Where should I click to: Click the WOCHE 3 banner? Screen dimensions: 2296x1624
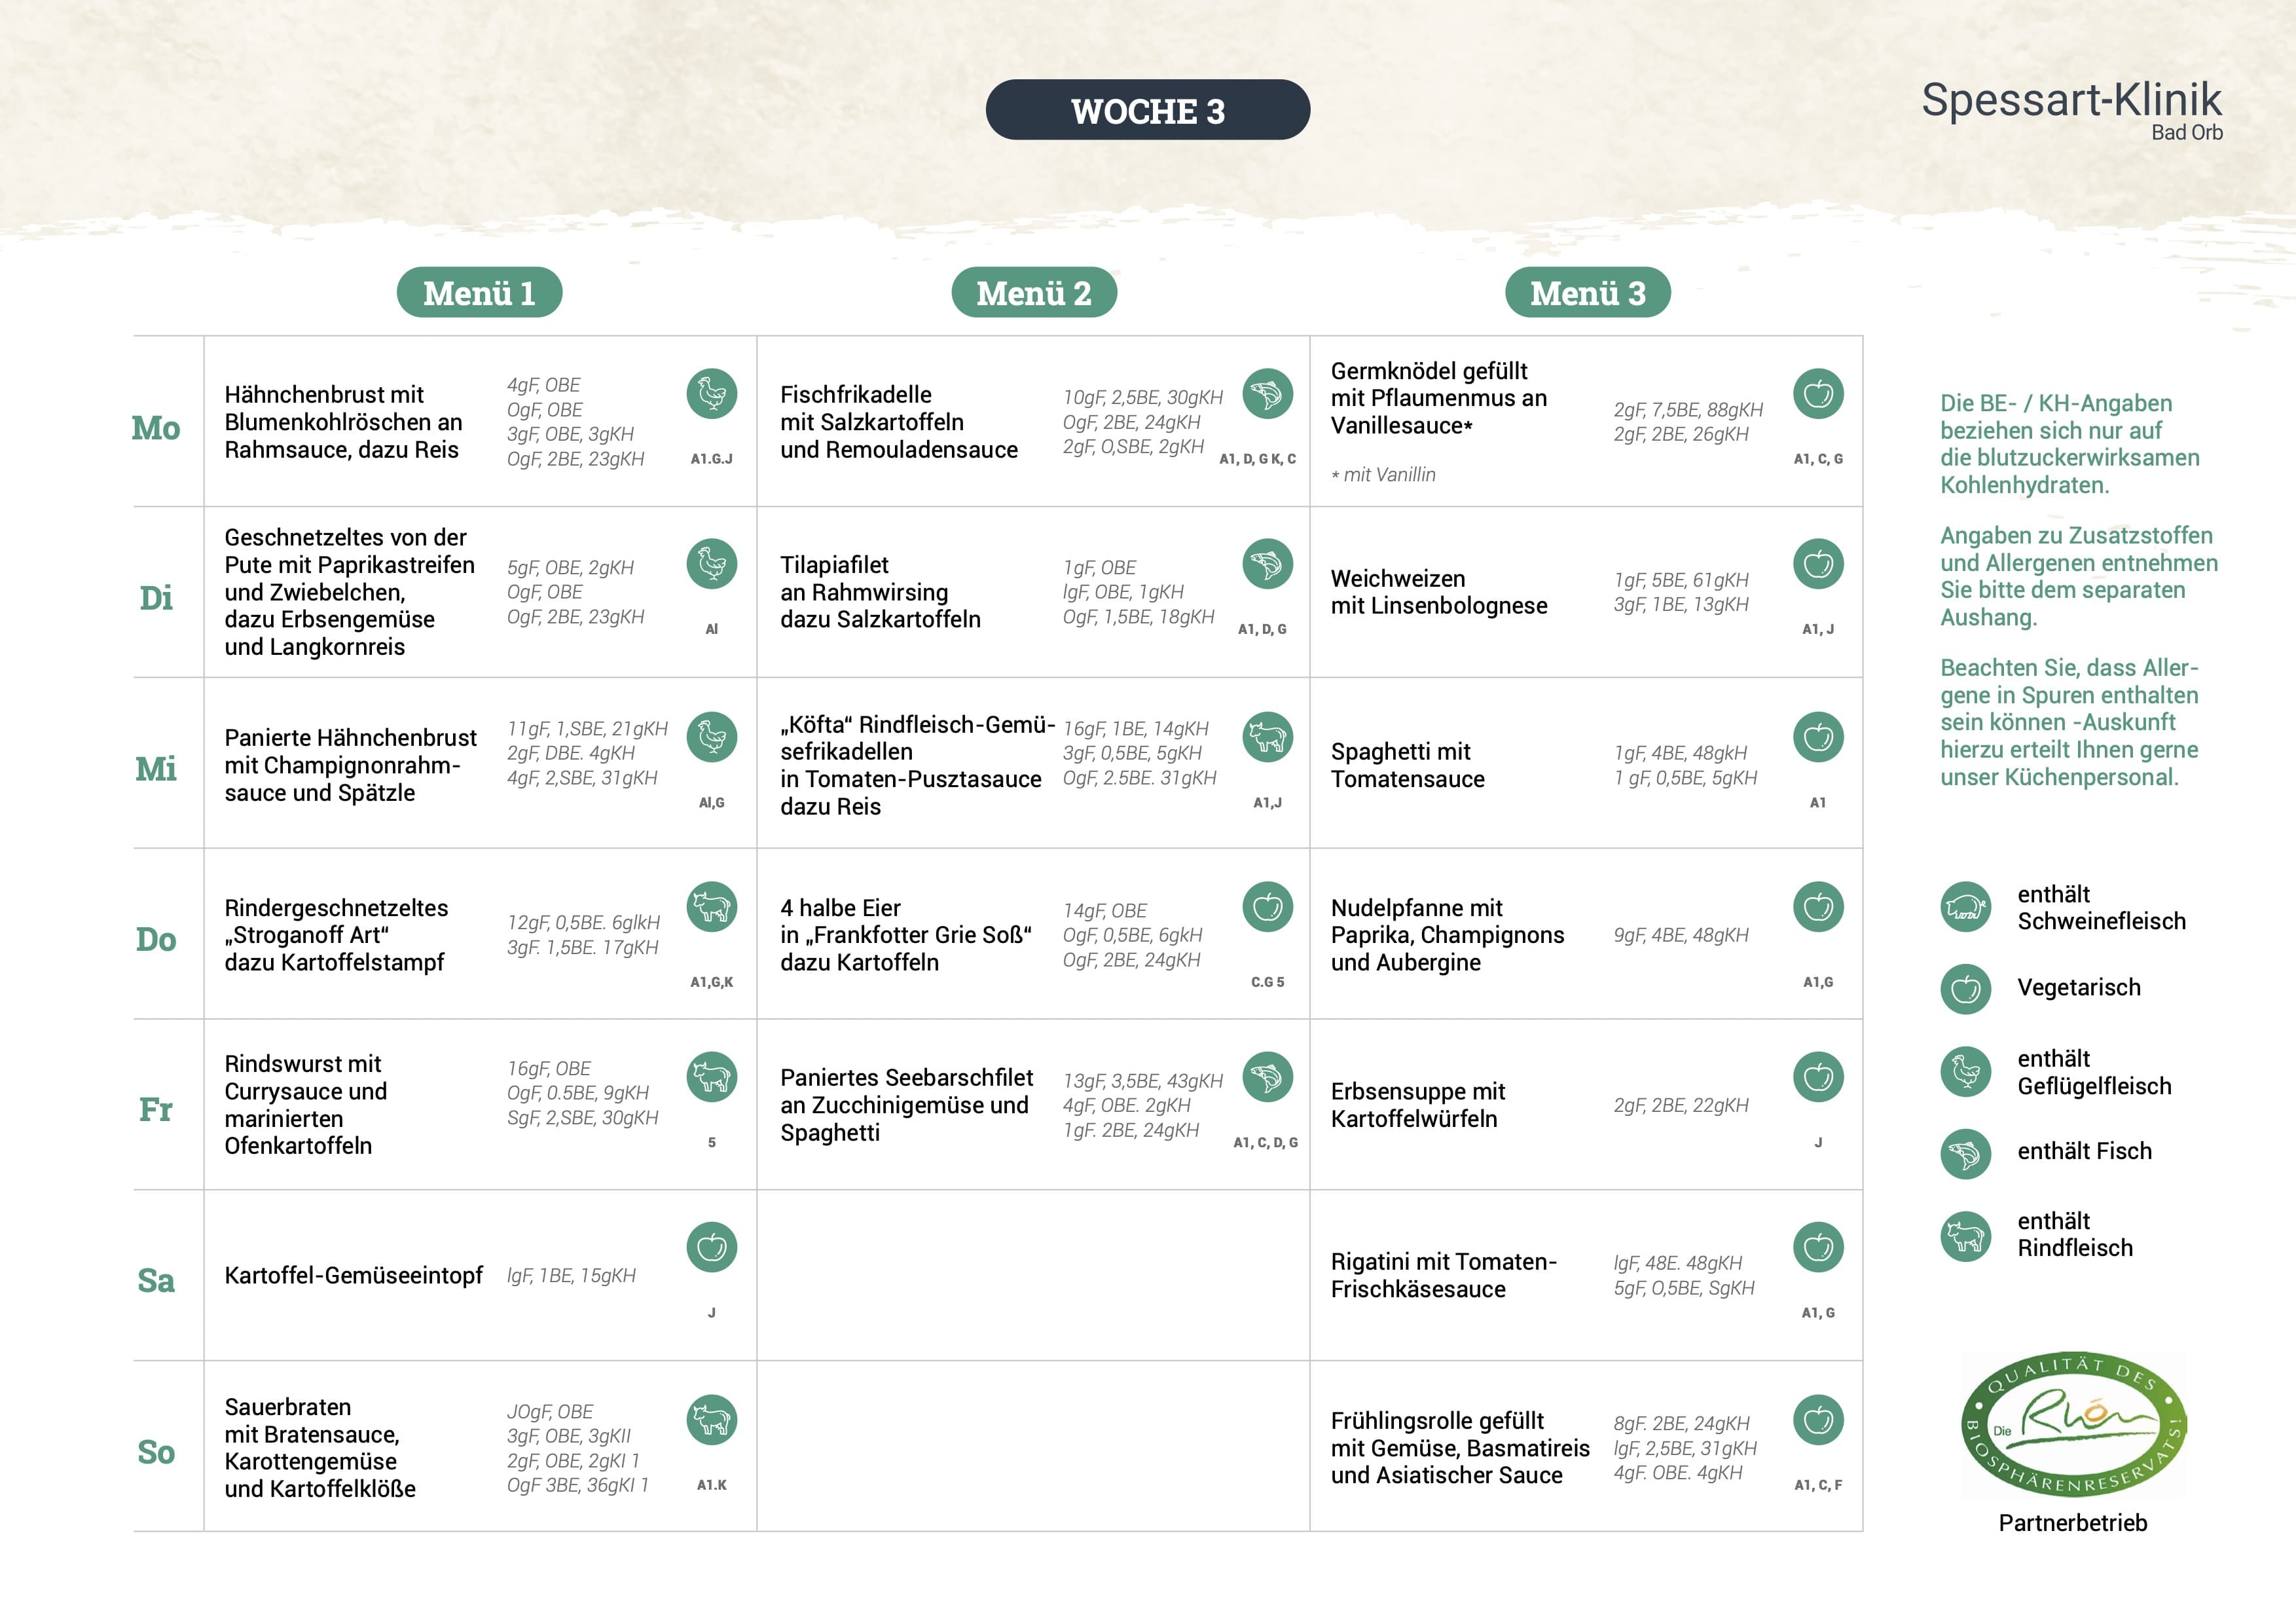pos(1147,110)
